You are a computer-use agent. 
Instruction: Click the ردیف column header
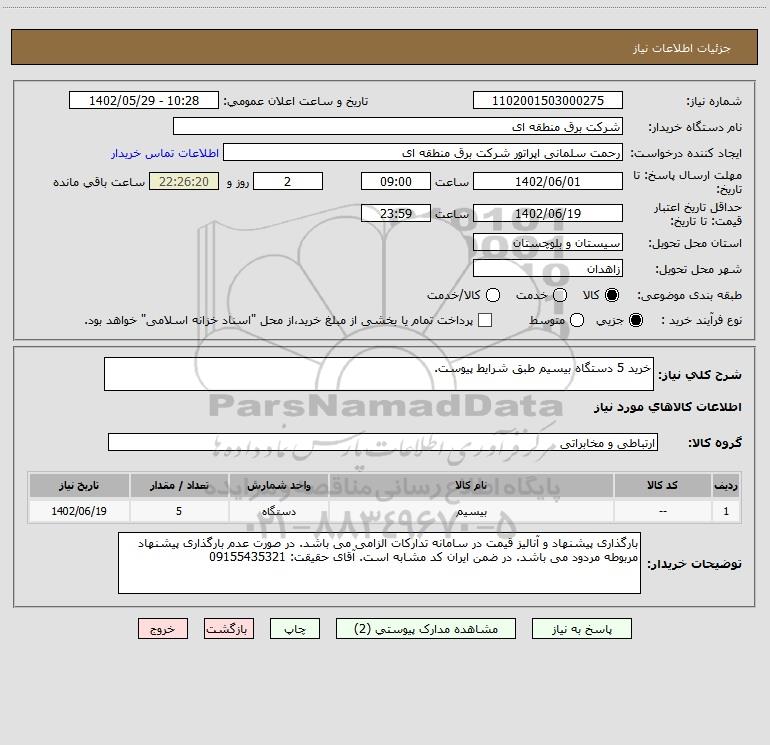pyautogui.click(x=726, y=485)
